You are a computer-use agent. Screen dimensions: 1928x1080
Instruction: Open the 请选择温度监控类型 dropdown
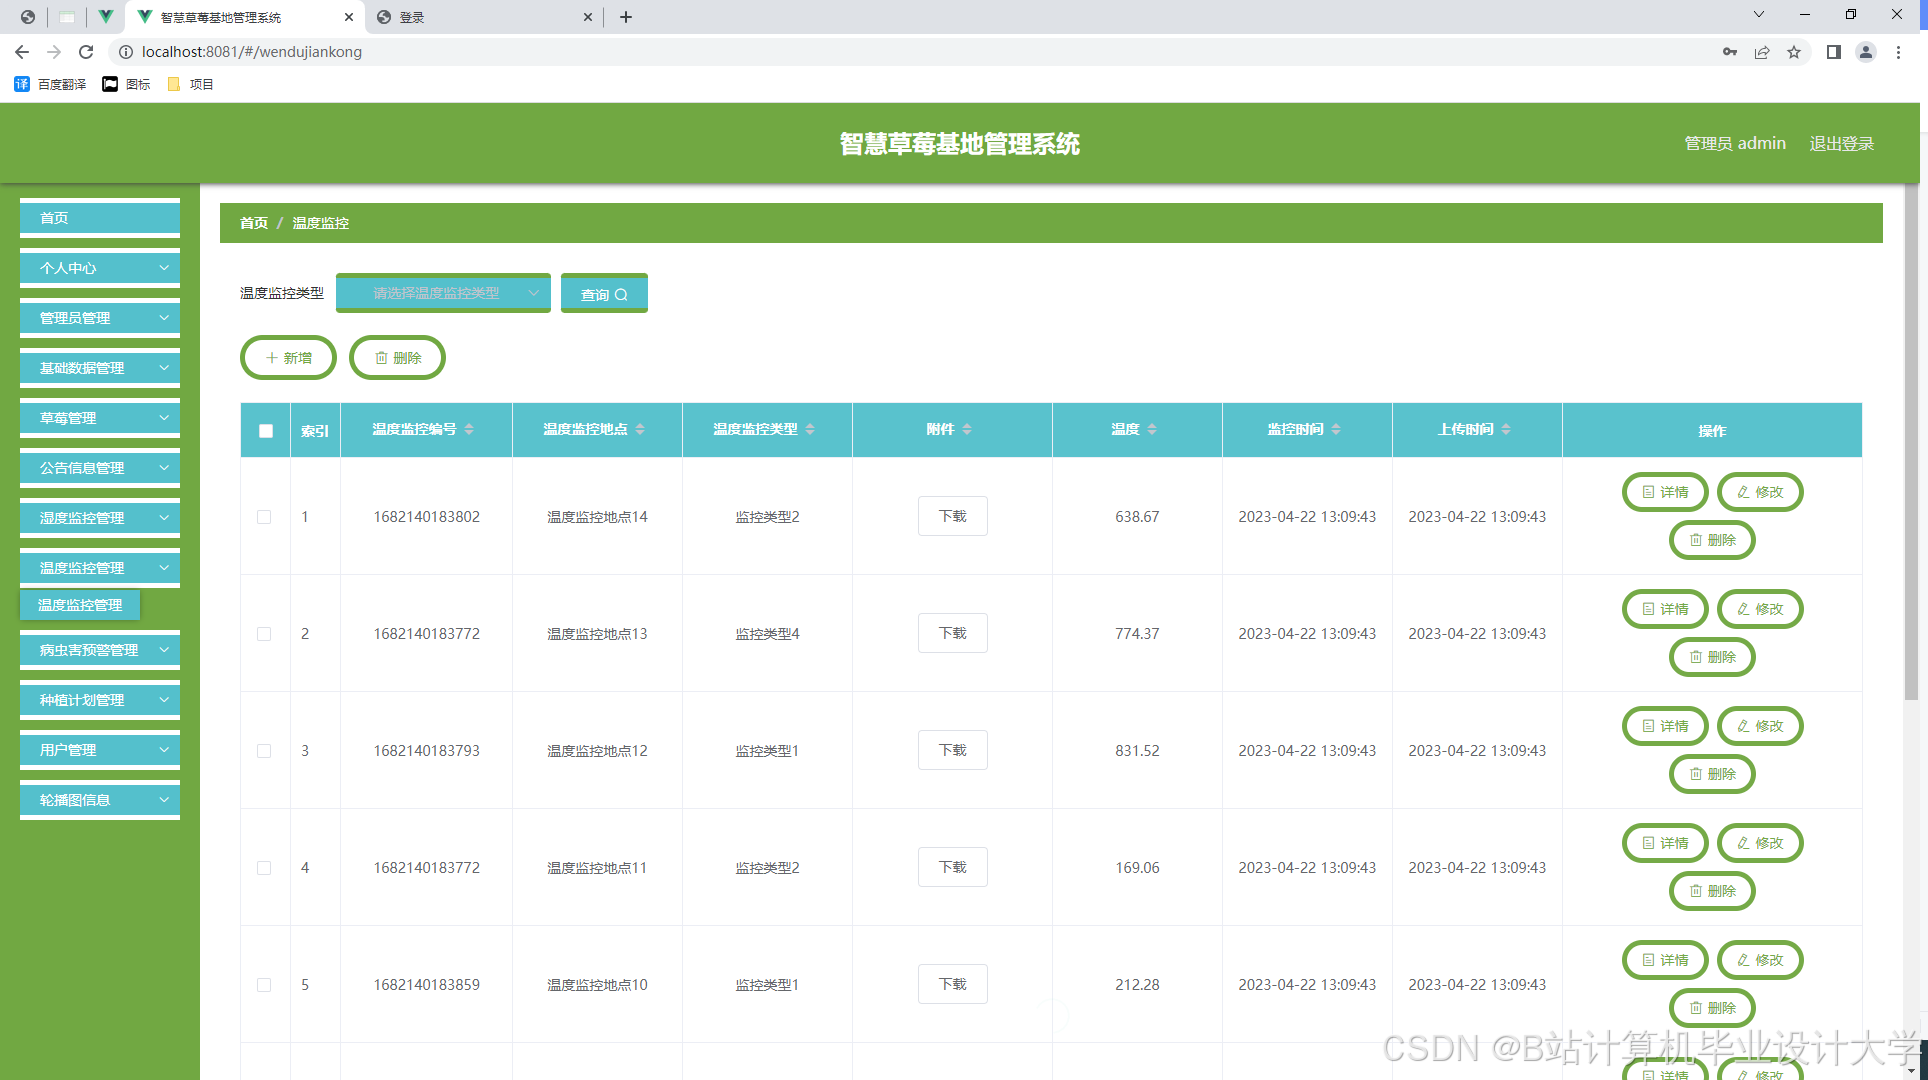tap(443, 293)
